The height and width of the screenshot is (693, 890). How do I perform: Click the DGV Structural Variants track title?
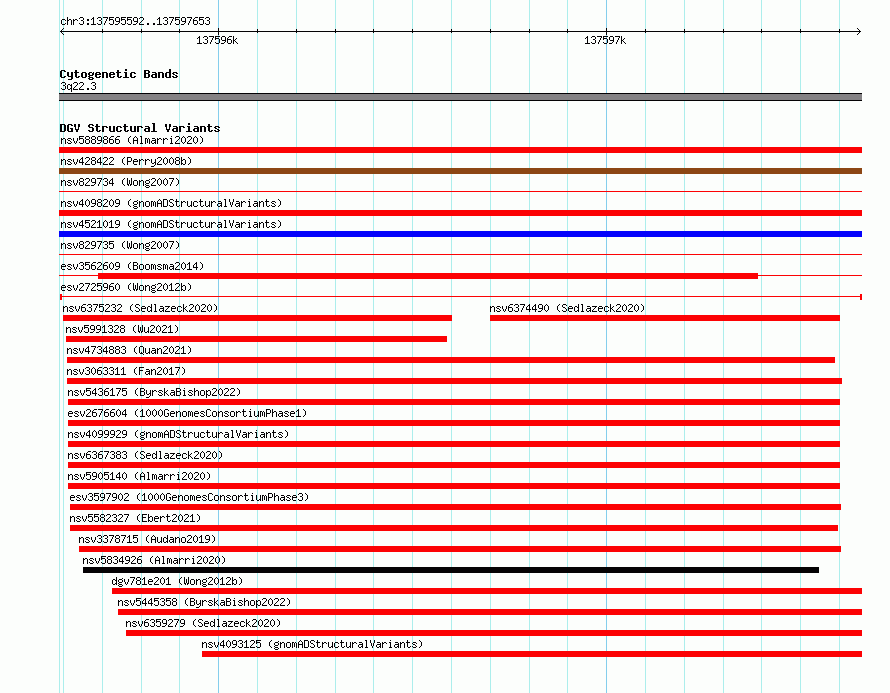tap(140, 128)
